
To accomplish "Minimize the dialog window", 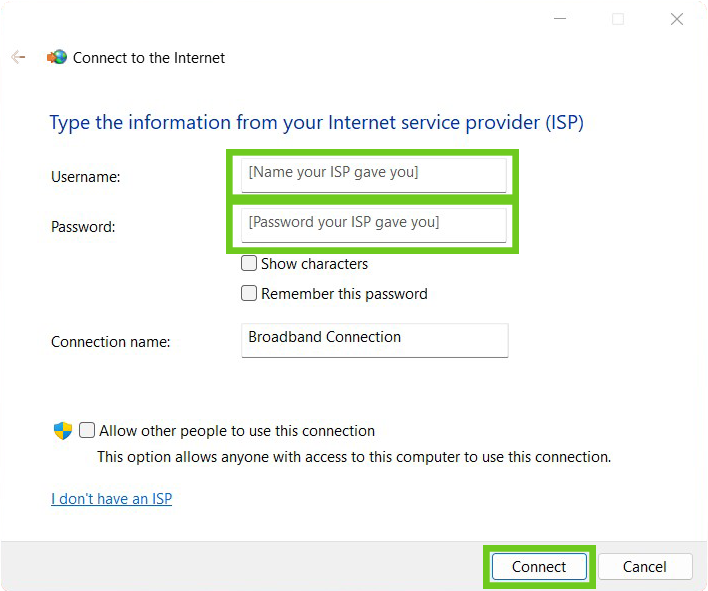I will click(558, 19).
